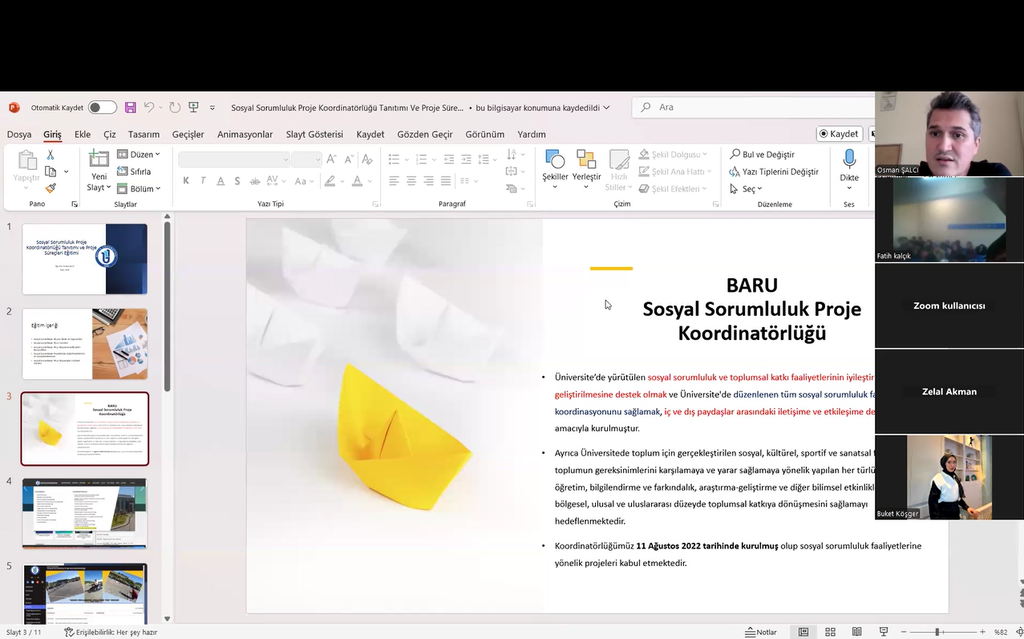Screen dimensions: 1024x639
Task: Toggle the Otomatik Kaydet switch
Action: (x=102, y=107)
